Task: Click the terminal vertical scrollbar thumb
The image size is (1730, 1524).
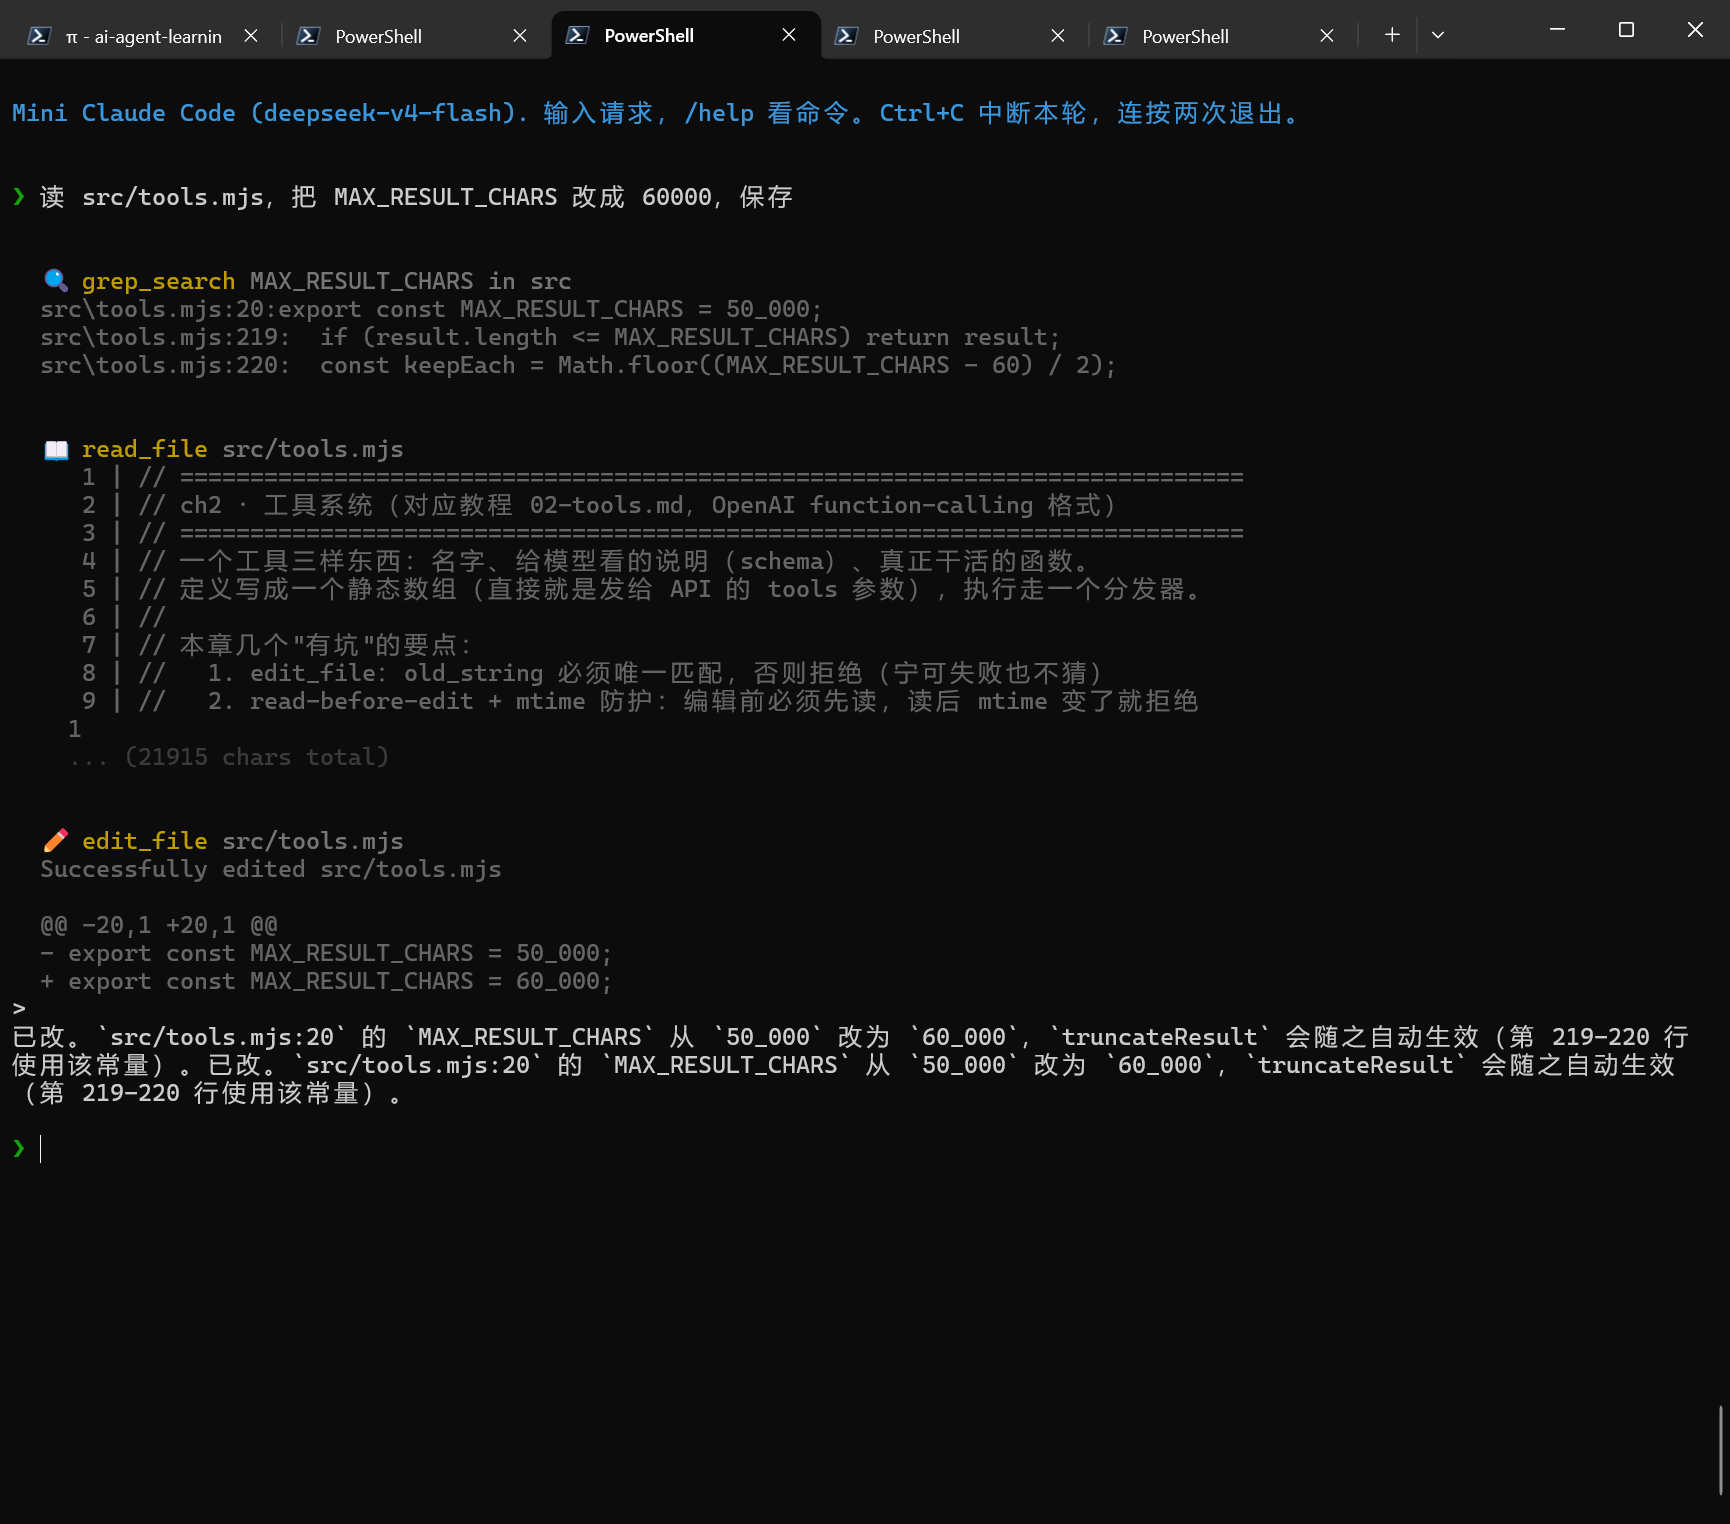Action: [x=1721, y=1450]
